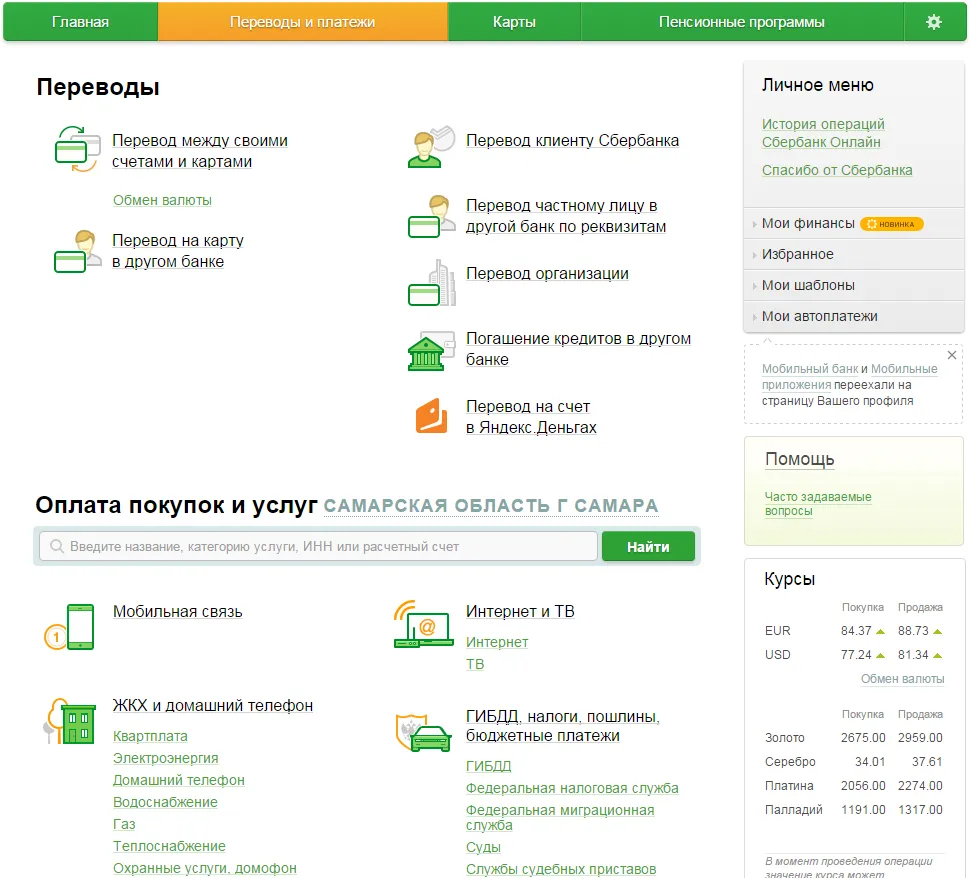Click the service search input field
The width and height of the screenshot is (971, 878).
(x=320, y=547)
